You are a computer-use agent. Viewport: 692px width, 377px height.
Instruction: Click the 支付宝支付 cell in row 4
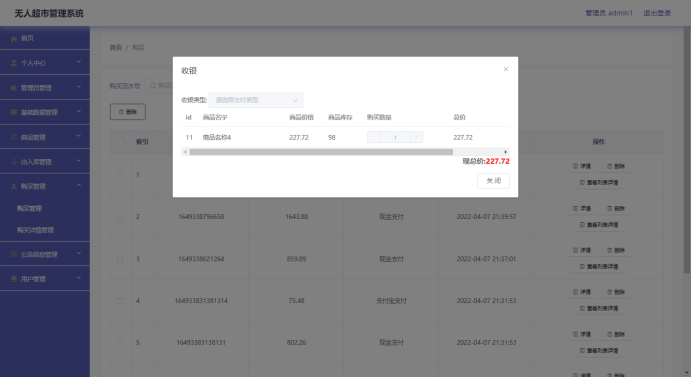coord(391,301)
